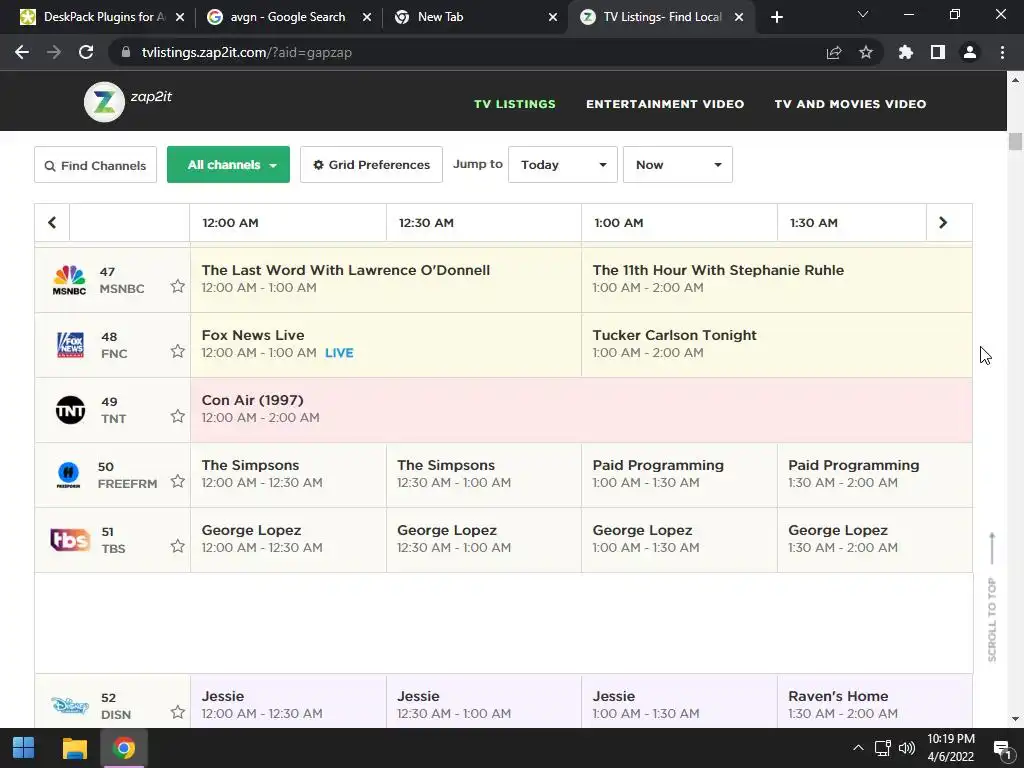Close the avgn Google Search tab
The height and width of the screenshot is (768, 1024).
[x=367, y=17]
